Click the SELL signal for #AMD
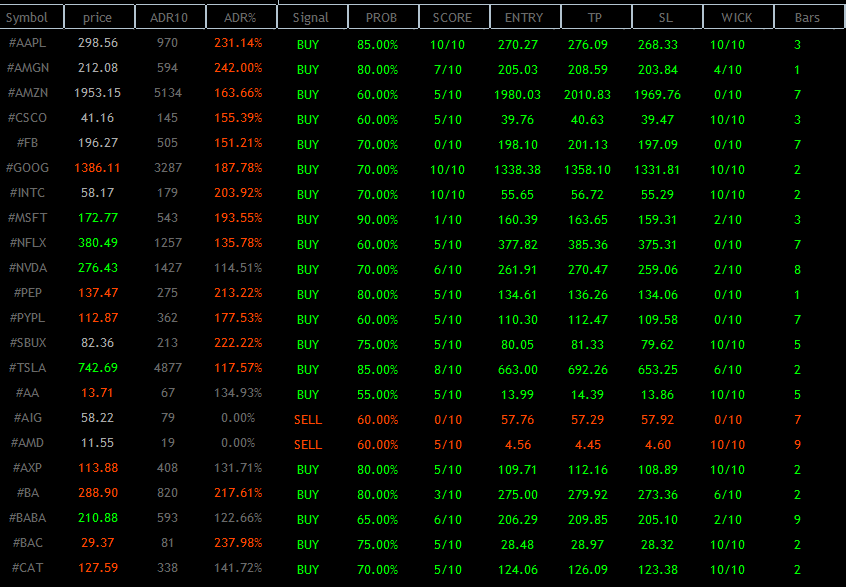This screenshot has height=587, width=846. [x=308, y=445]
